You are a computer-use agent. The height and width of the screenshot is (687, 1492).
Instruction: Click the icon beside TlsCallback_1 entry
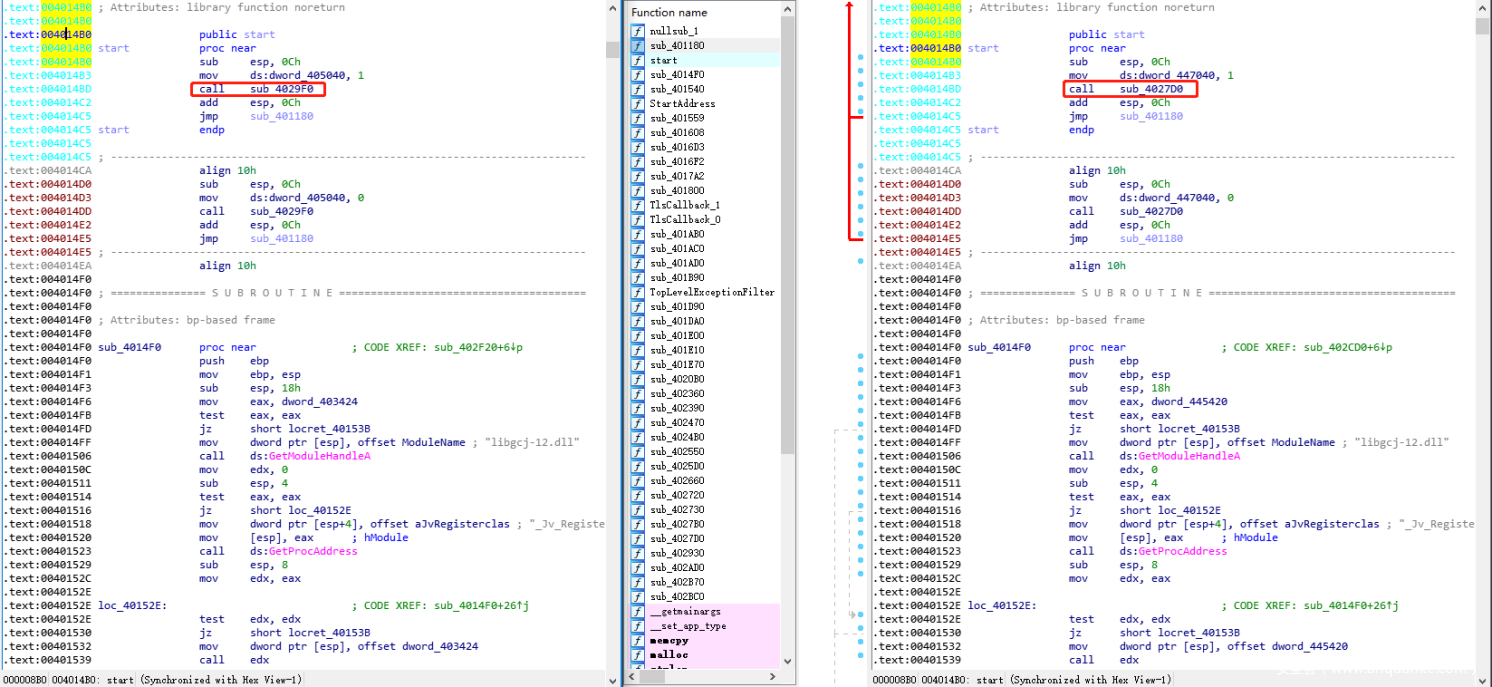pos(637,205)
